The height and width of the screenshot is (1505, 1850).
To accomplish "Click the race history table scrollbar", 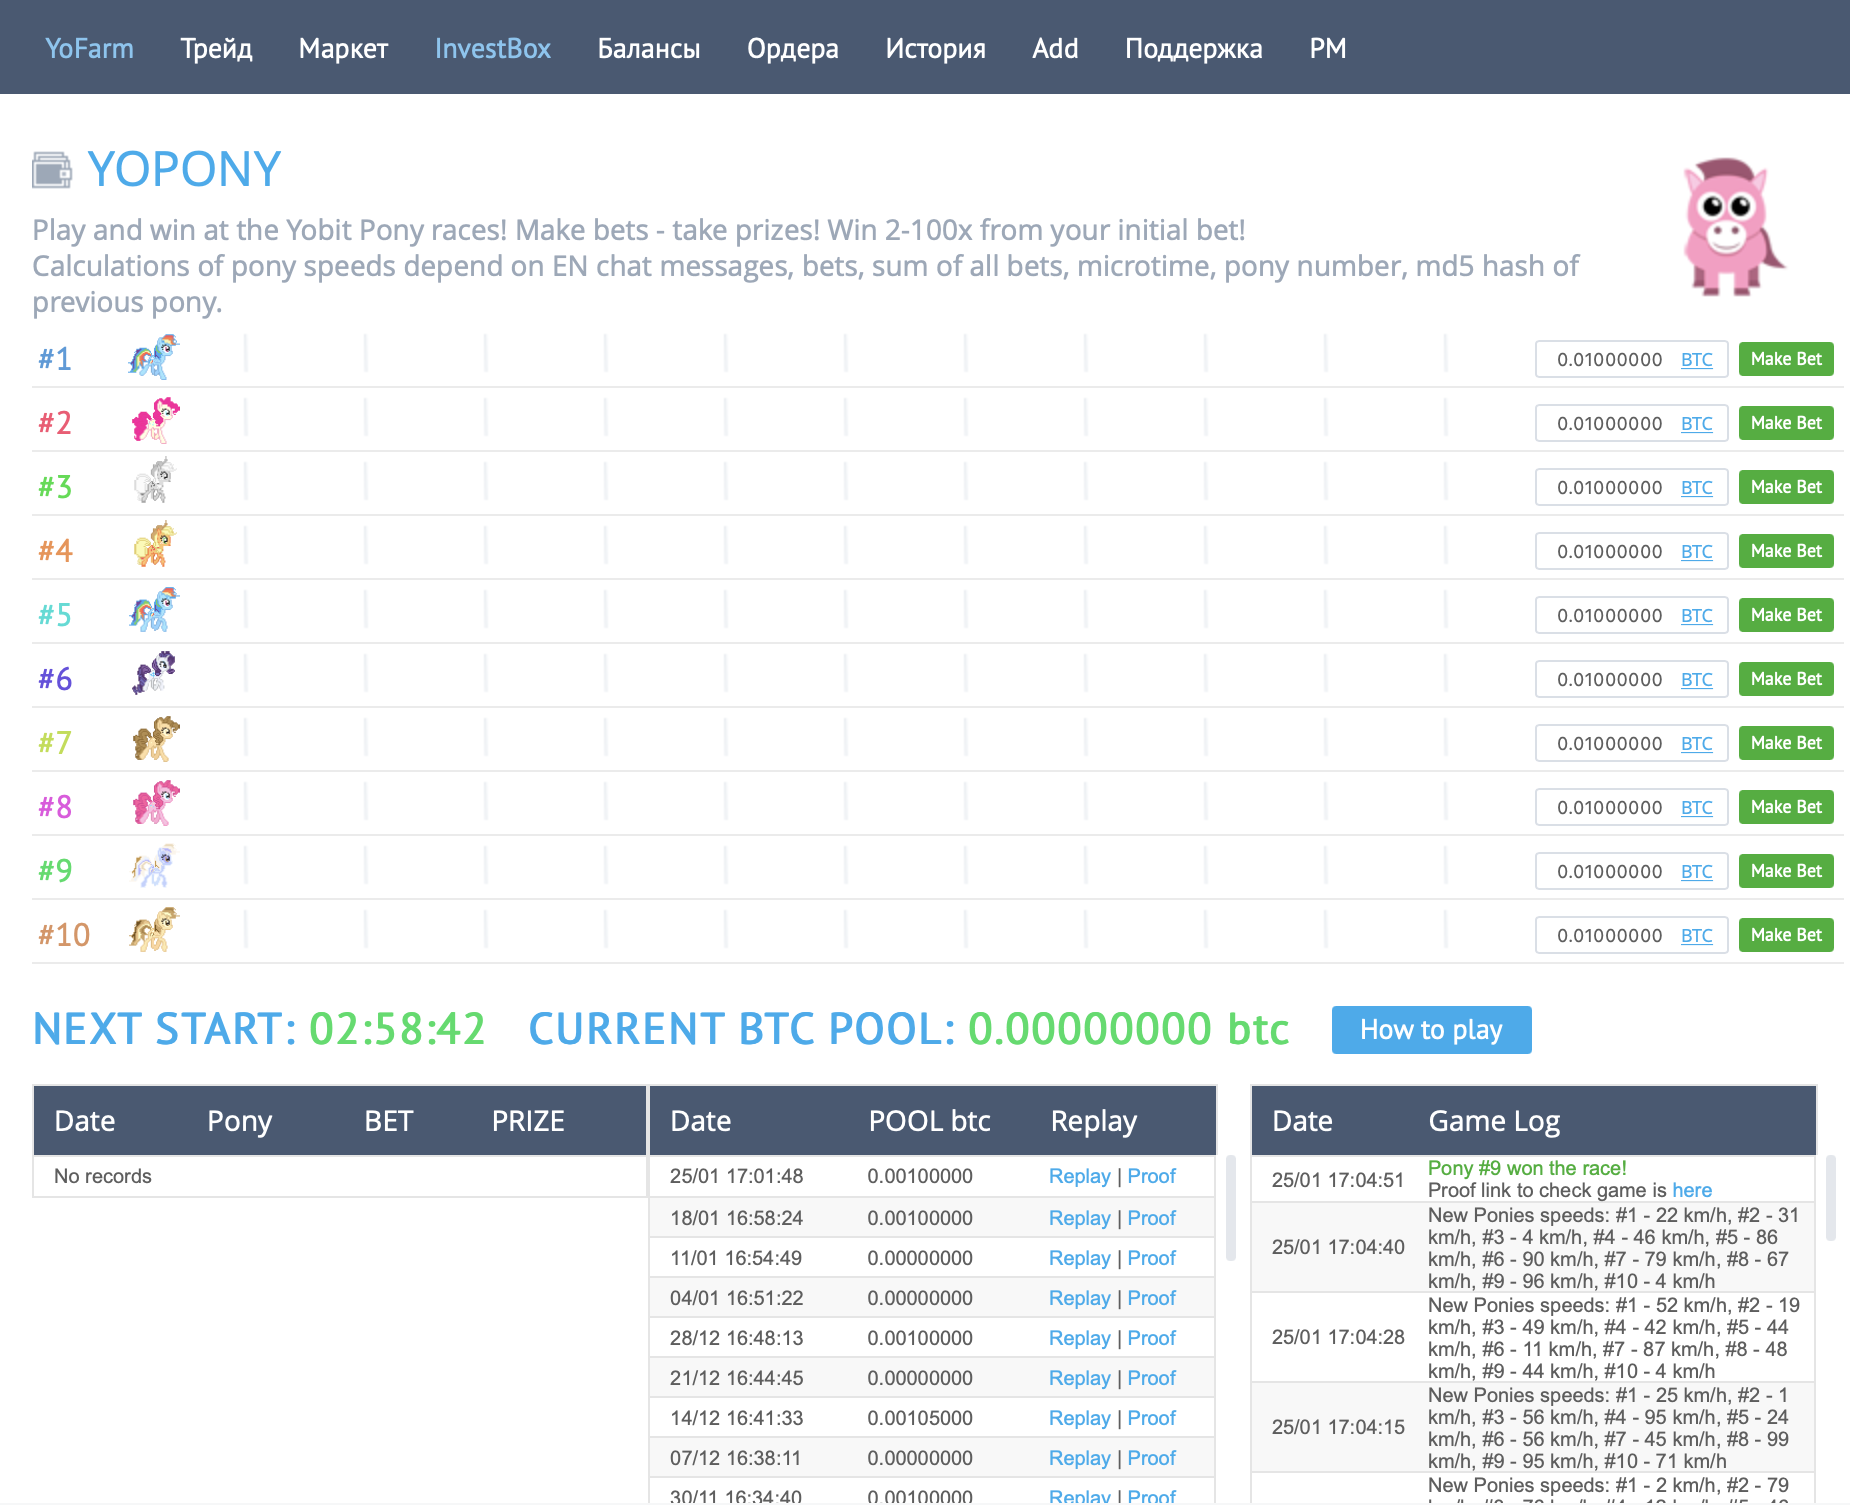I will pos(1230,1208).
